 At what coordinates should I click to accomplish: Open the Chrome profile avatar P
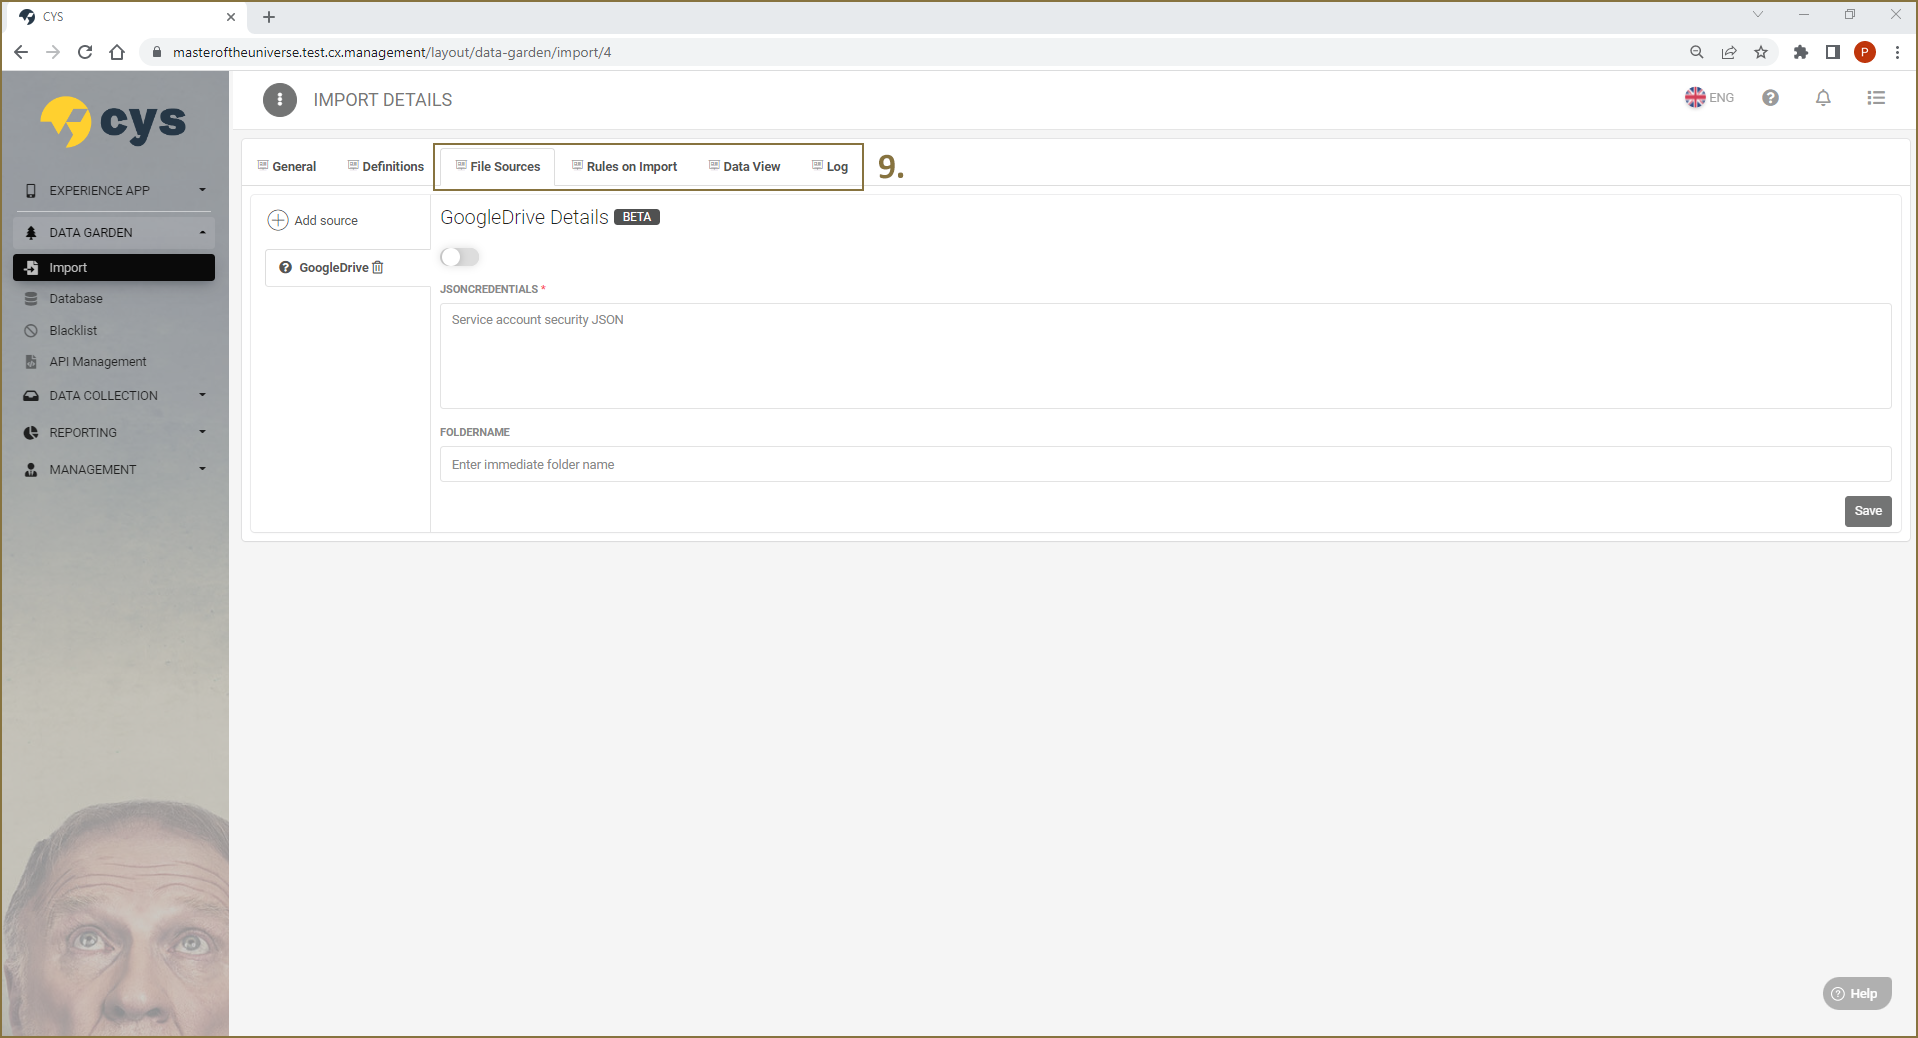pyautogui.click(x=1865, y=52)
